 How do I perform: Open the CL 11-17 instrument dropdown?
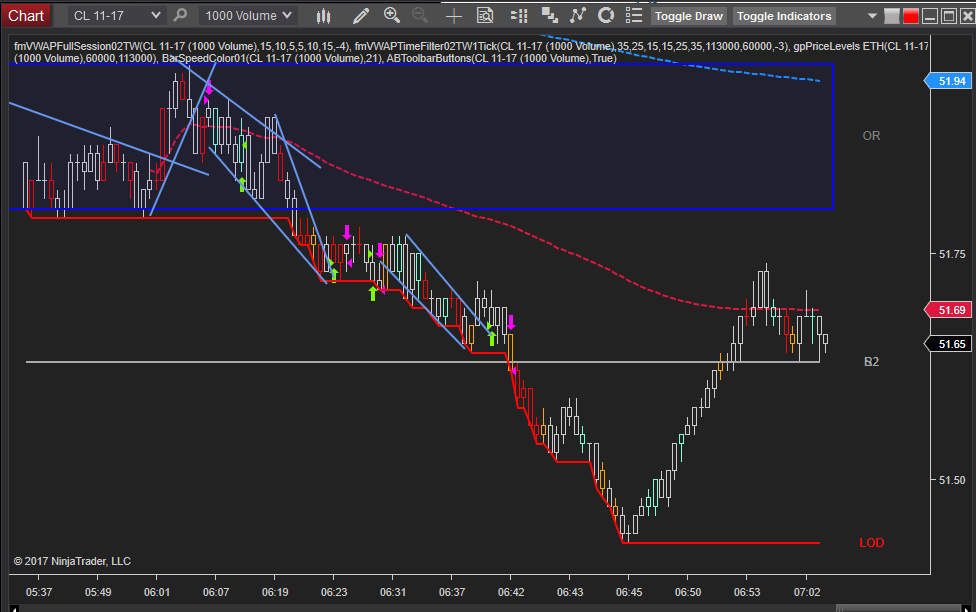[x=116, y=16]
